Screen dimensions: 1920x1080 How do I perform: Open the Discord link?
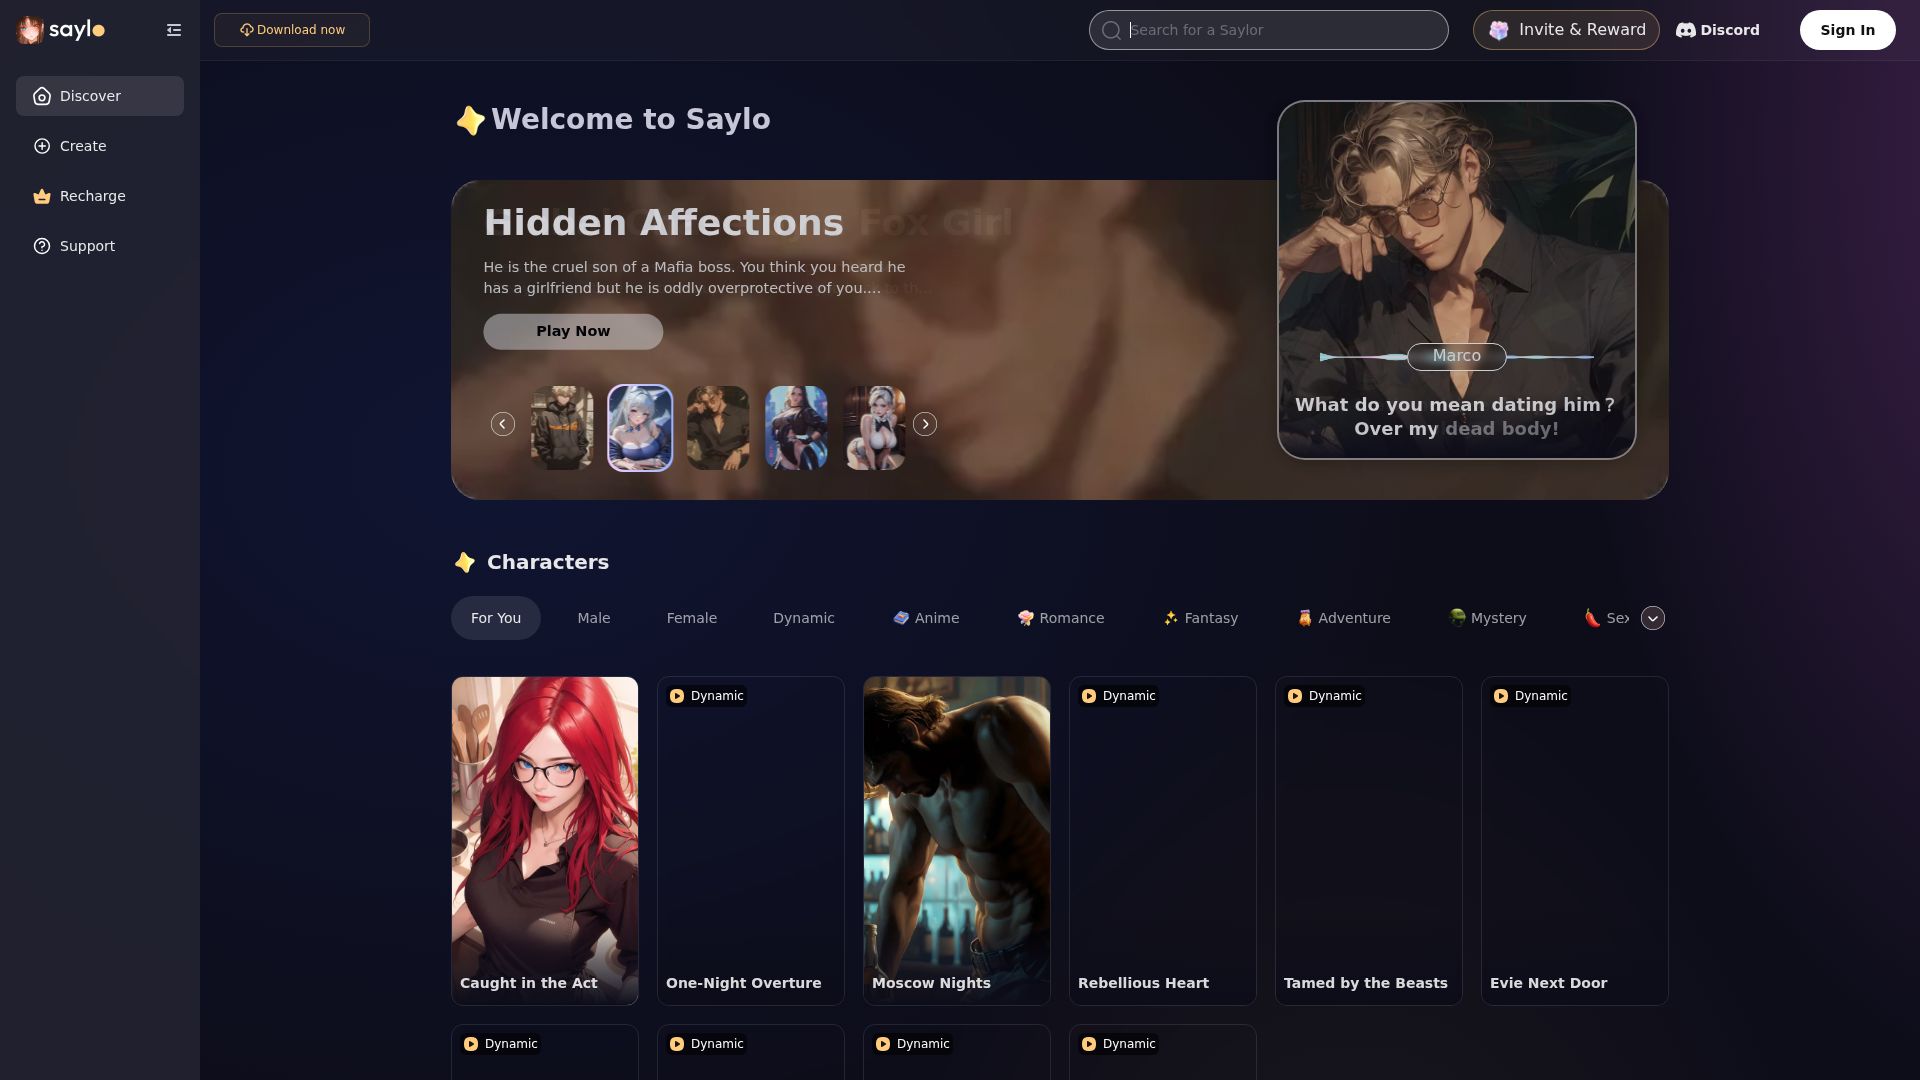tap(1717, 30)
